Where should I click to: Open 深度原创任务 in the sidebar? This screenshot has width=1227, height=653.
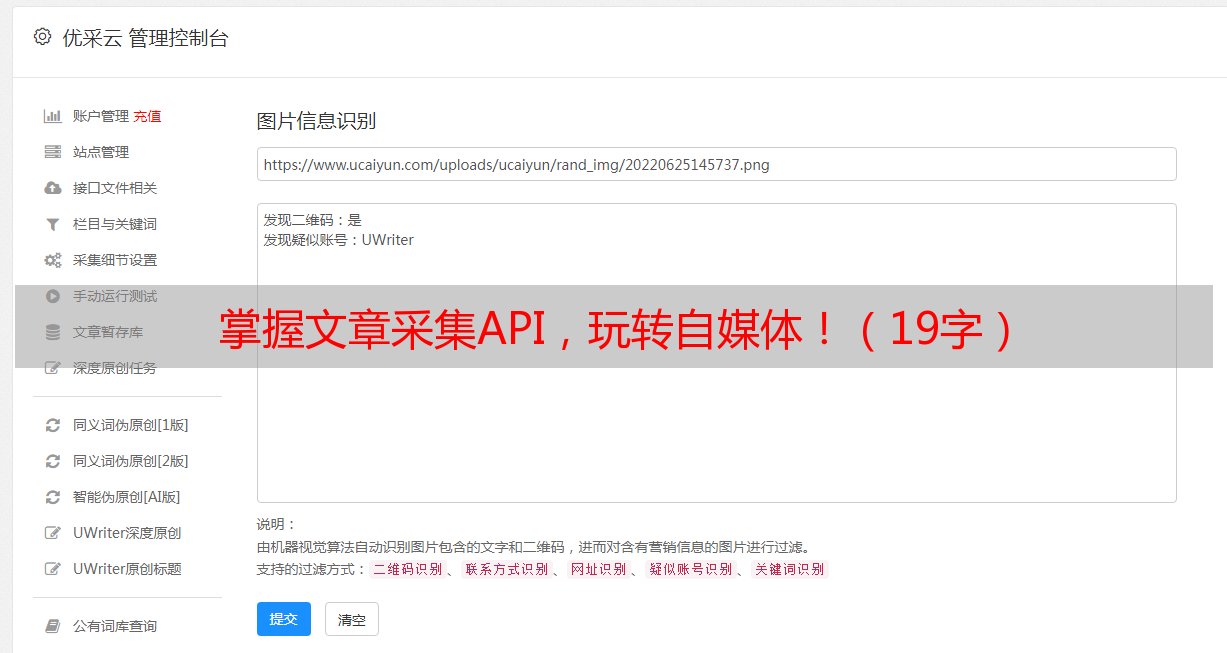(x=117, y=368)
